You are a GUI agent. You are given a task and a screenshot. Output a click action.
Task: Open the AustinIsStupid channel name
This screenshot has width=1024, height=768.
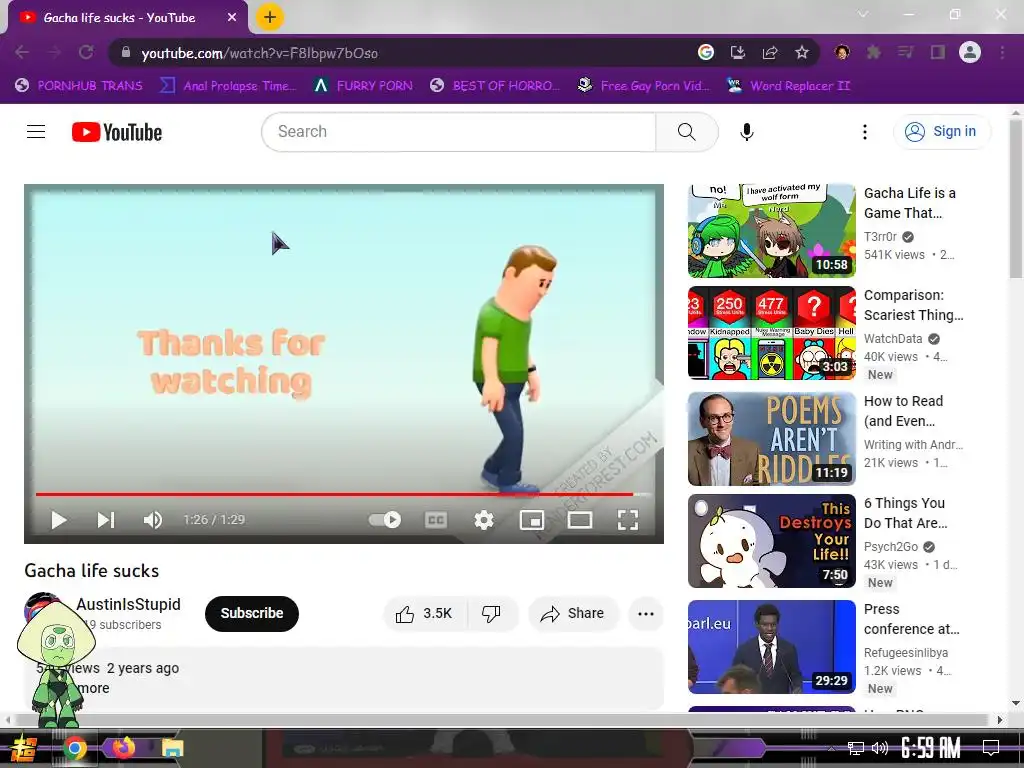tap(129, 604)
